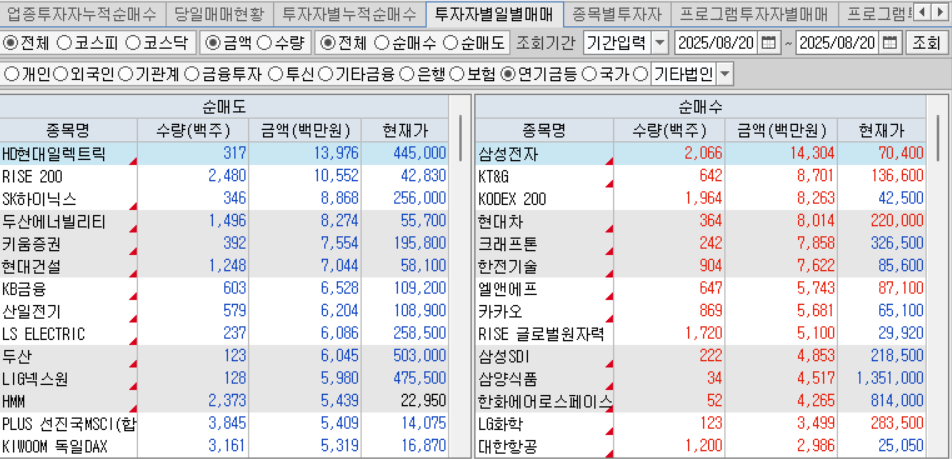Select 카카오 row
Image resolution: width=952 pixels, height=459 pixels.
click(x=701, y=311)
